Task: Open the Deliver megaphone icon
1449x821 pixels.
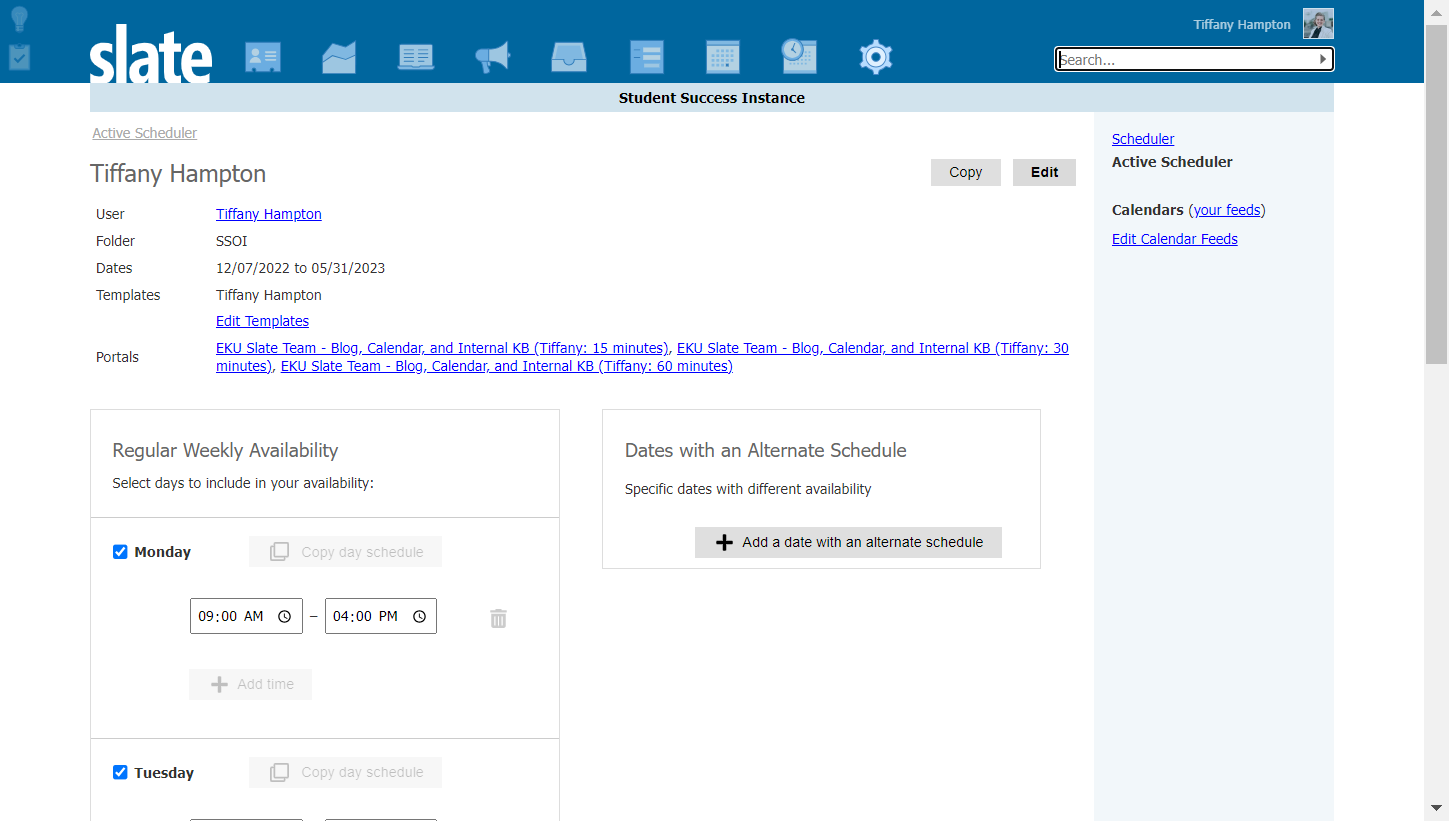Action: 493,57
